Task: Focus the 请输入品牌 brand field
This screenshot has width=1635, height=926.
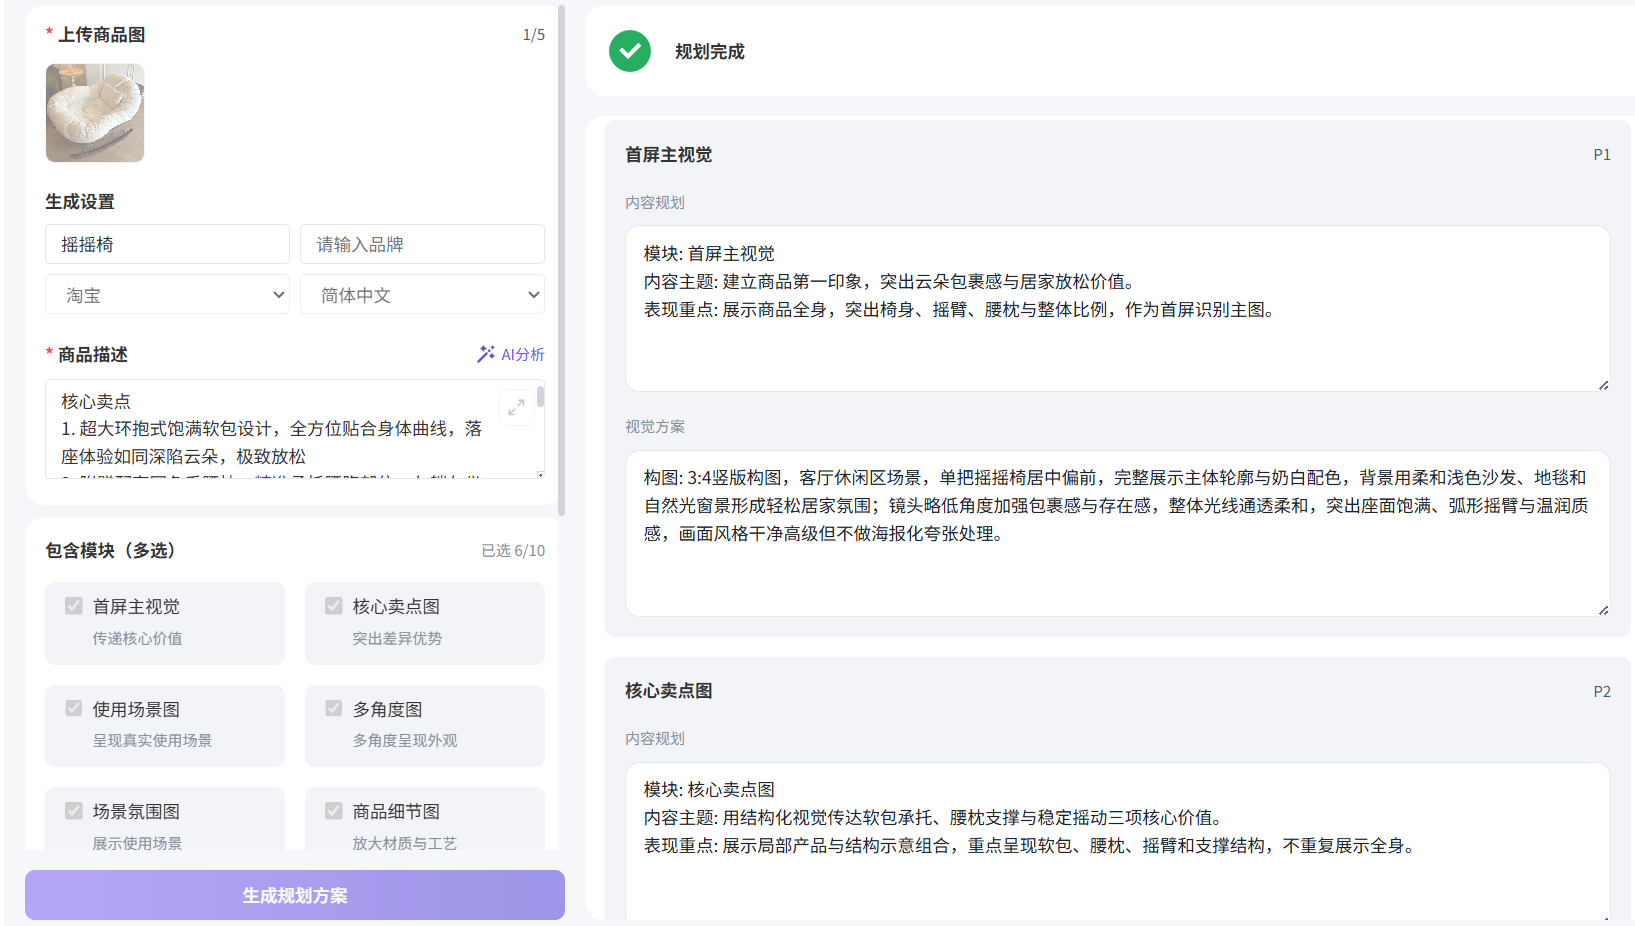Action: [422, 244]
